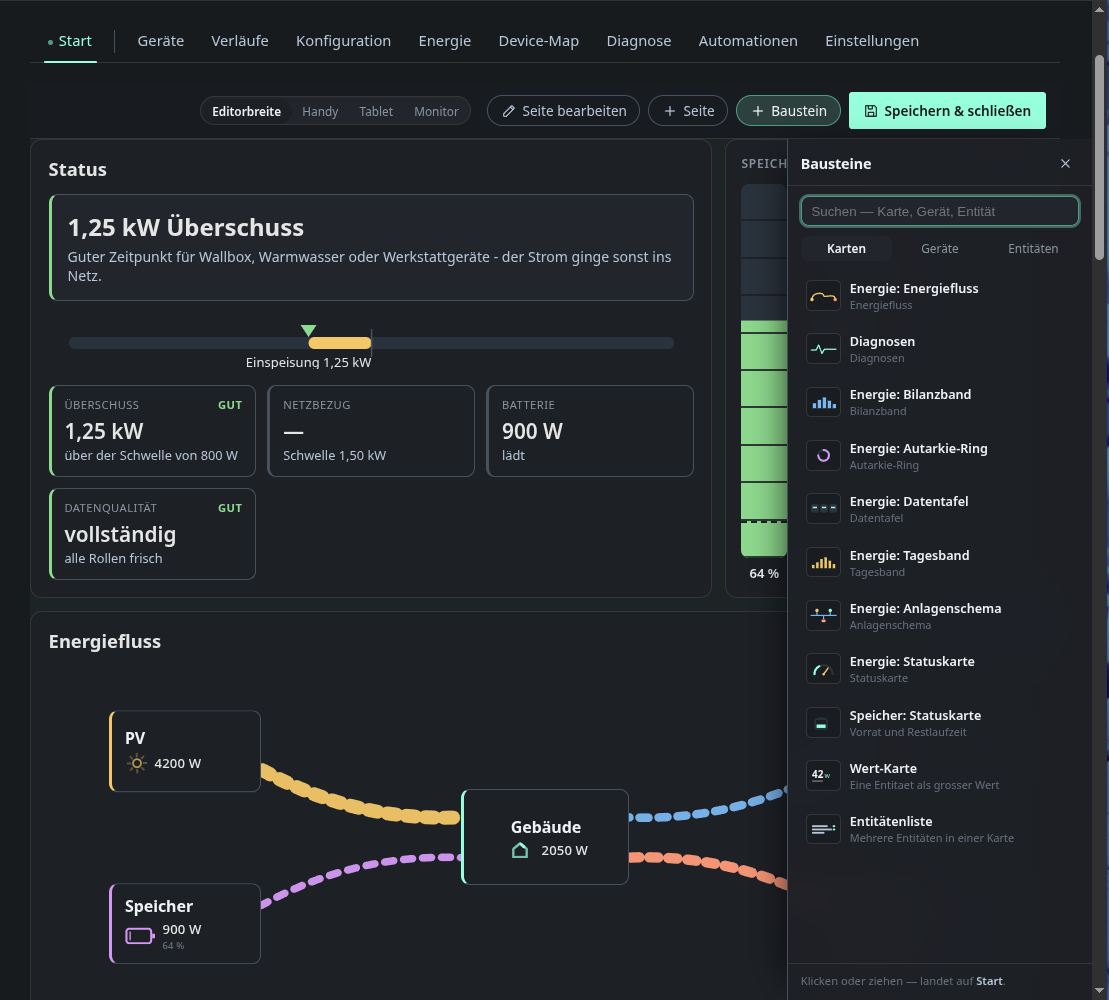The image size is (1109, 1000).
Task: Click the Batterie 900 W tile
Action: pos(590,431)
